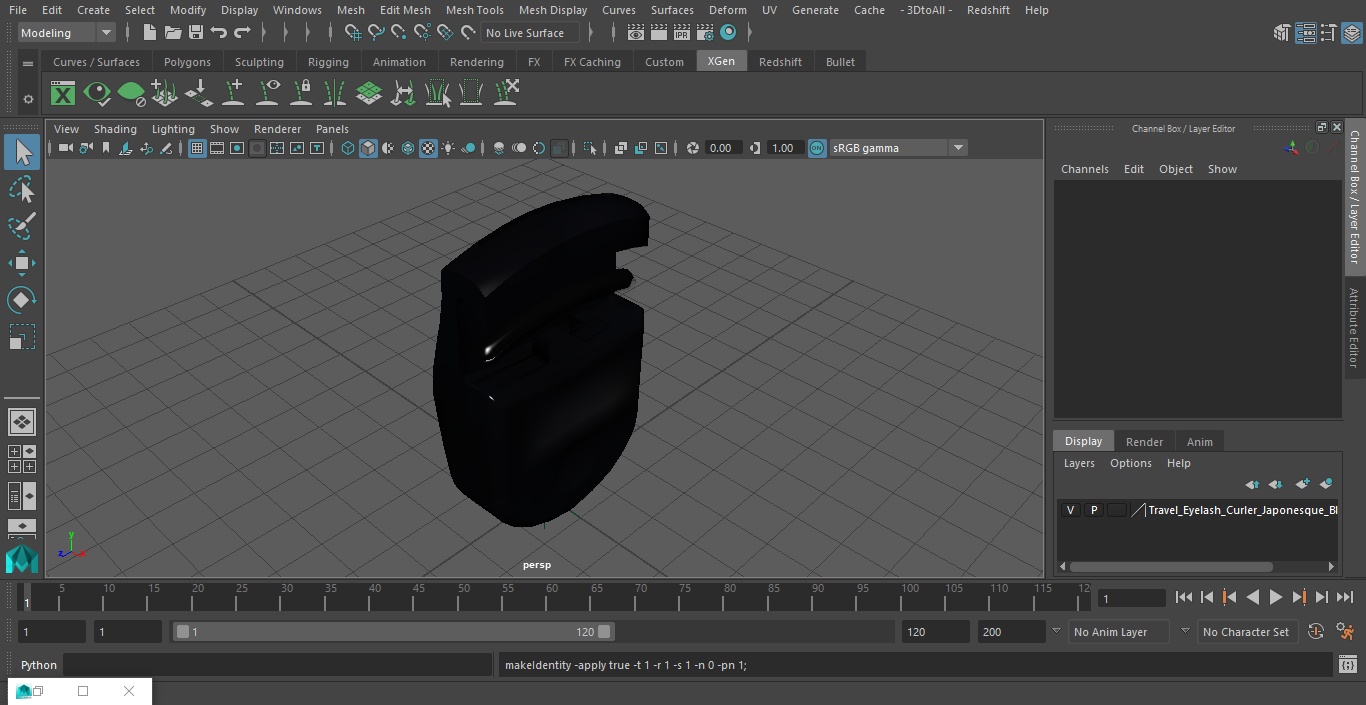The width and height of the screenshot is (1366, 705).
Task: Switch to the Rigging shelf tab
Action: click(328, 62)
